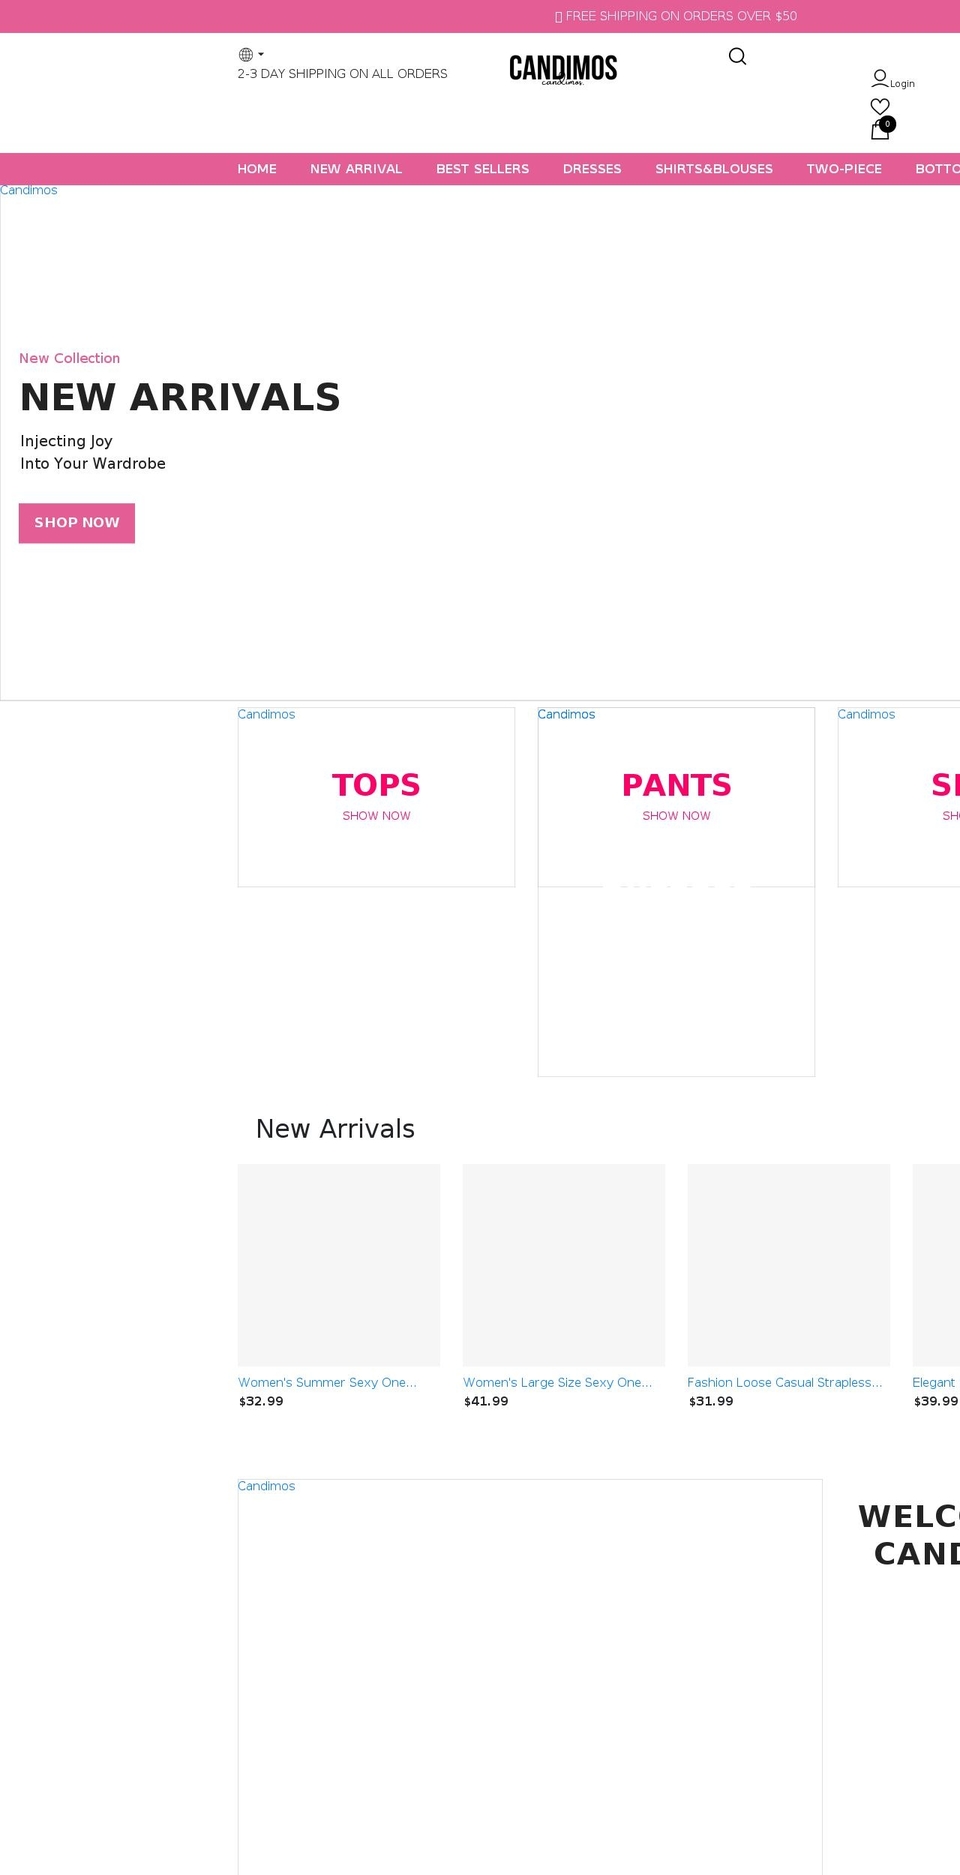Click the cart count badge

(888, 124)
